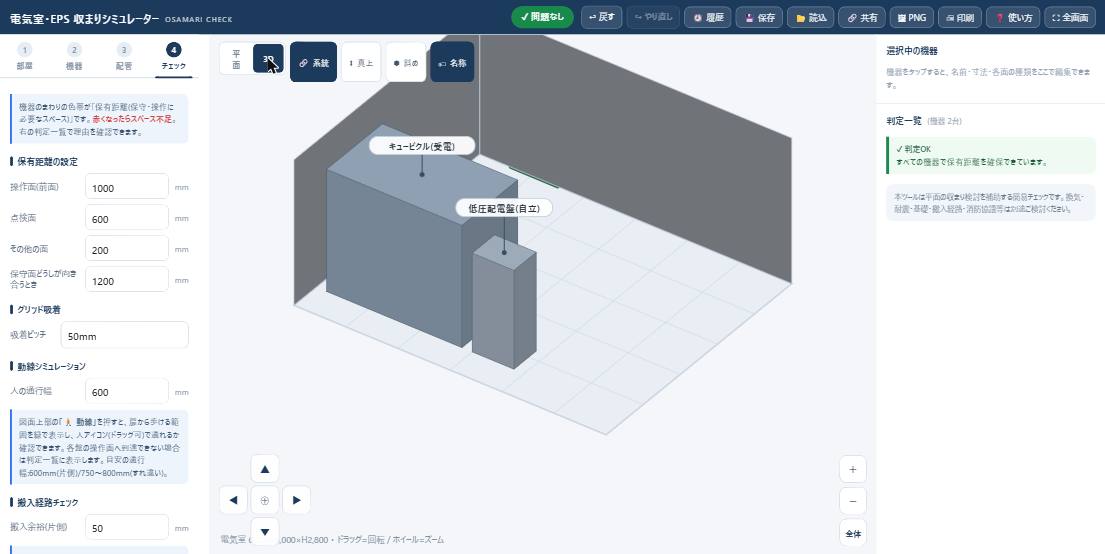The image size is (1105, 554).
Task: Edit the 操作面(前面) distance field
Action: 127,187
